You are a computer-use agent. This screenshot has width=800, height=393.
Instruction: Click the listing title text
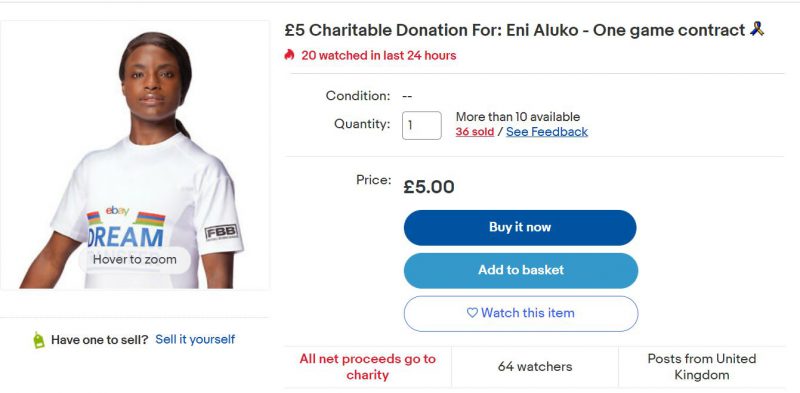click(x=515, y=30)
